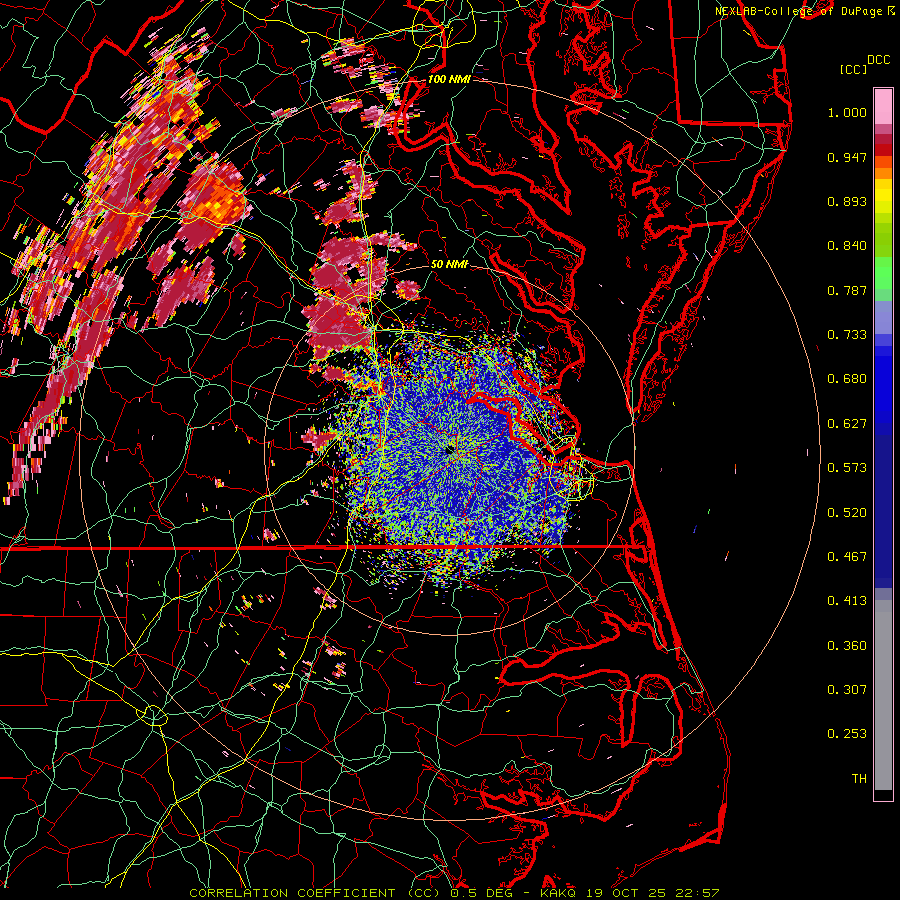Viewport: 900px width, 900px height.
Task: Select the 0.947 legend value
Action: click(847, 157)
